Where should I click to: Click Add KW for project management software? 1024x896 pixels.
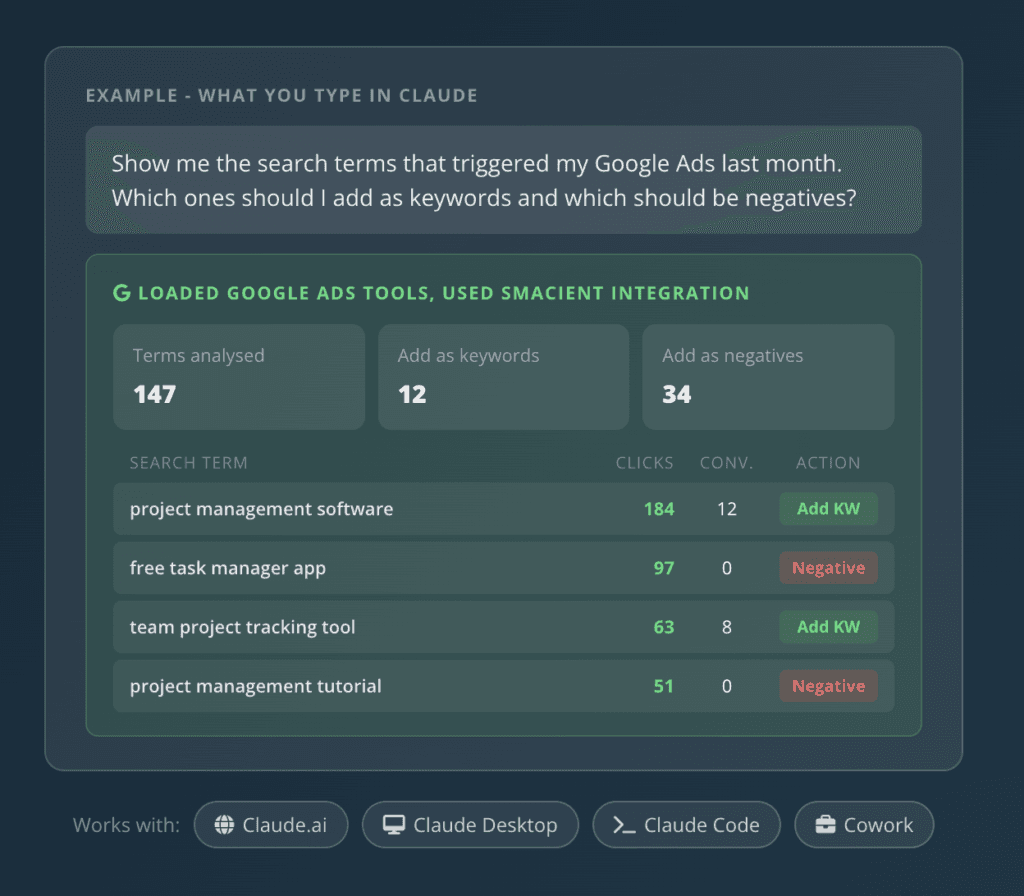click(x=828, y=509)
